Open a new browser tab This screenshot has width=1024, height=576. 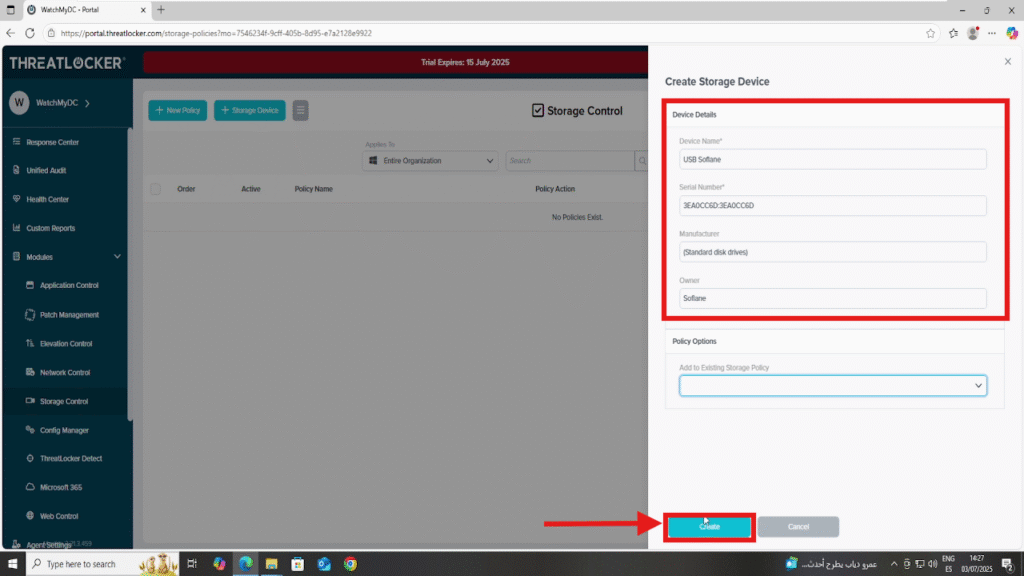point(161,10)
